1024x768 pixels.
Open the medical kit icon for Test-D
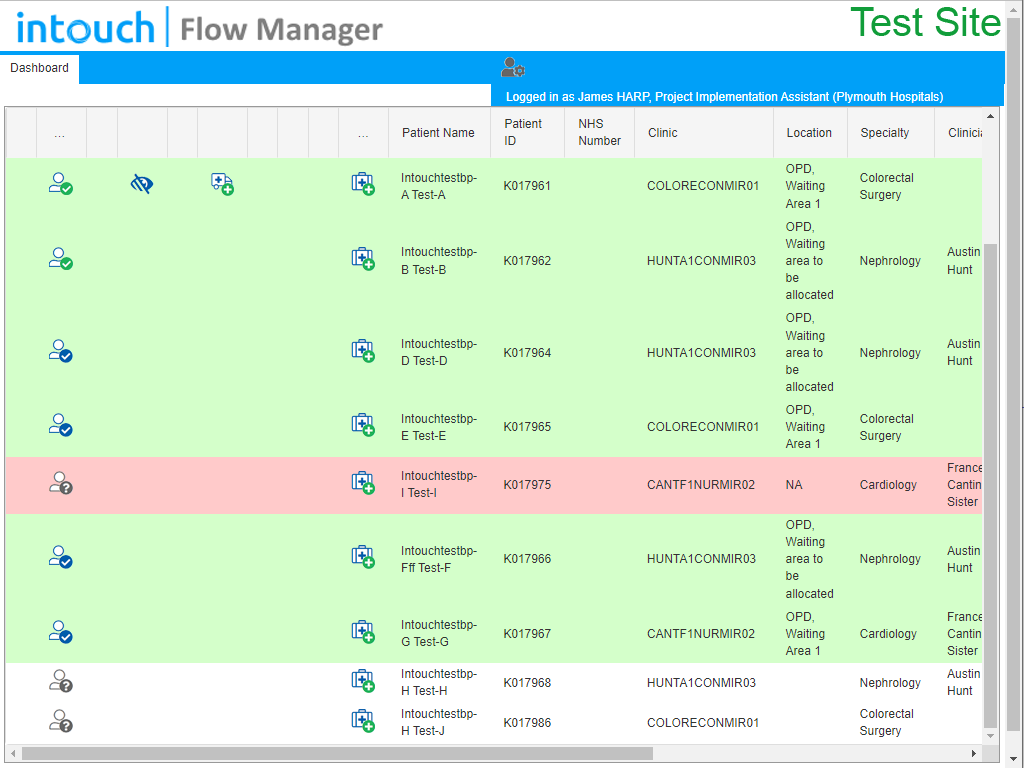[x=363, y=351]
